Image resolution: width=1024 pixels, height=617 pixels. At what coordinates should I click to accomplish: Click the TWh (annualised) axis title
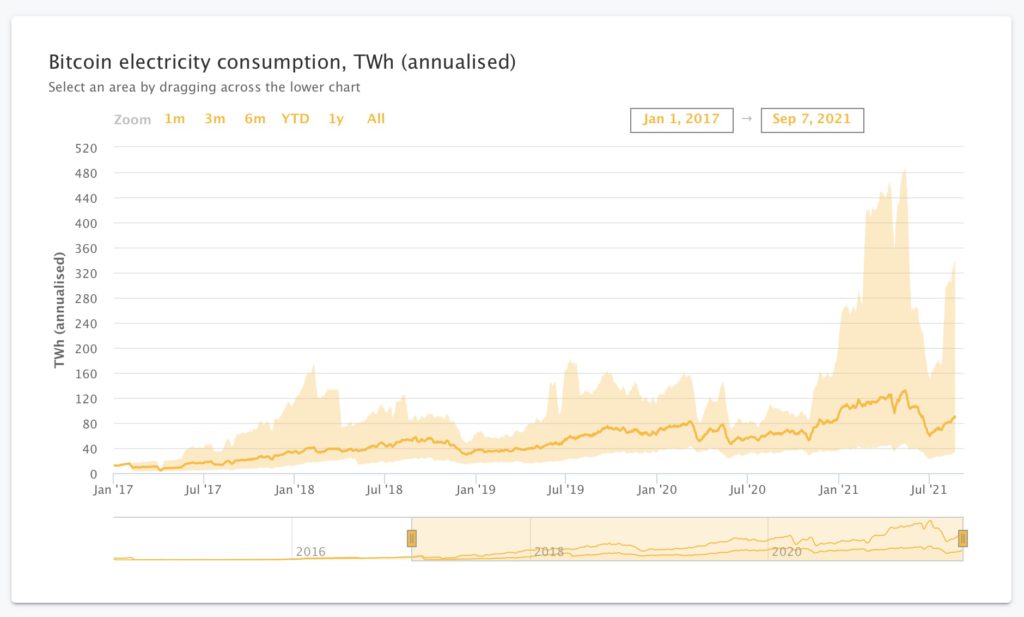click(59, 310)
